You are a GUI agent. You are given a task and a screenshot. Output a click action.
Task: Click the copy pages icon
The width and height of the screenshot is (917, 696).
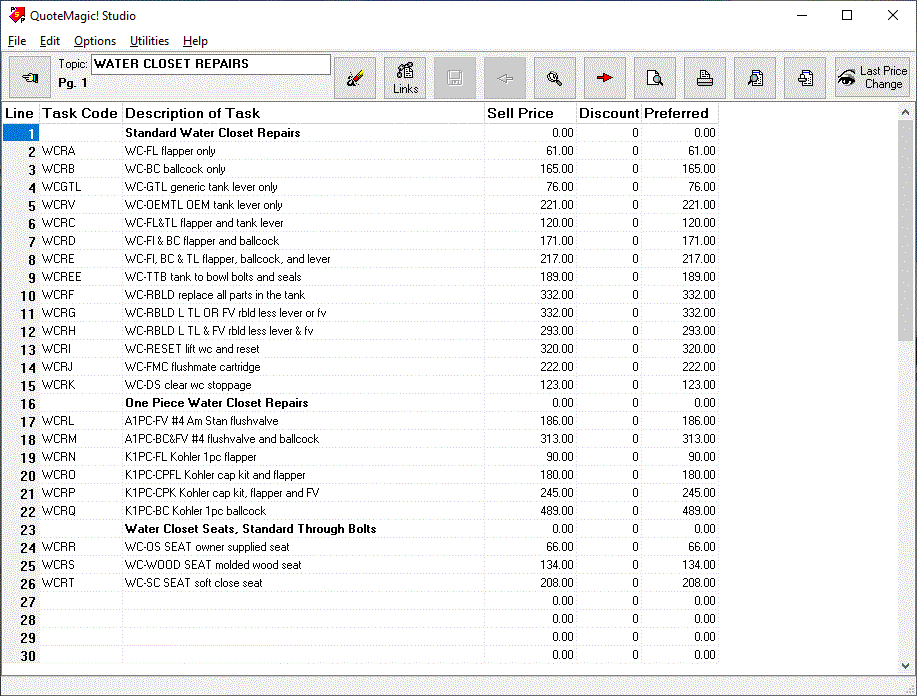[805, 77]
